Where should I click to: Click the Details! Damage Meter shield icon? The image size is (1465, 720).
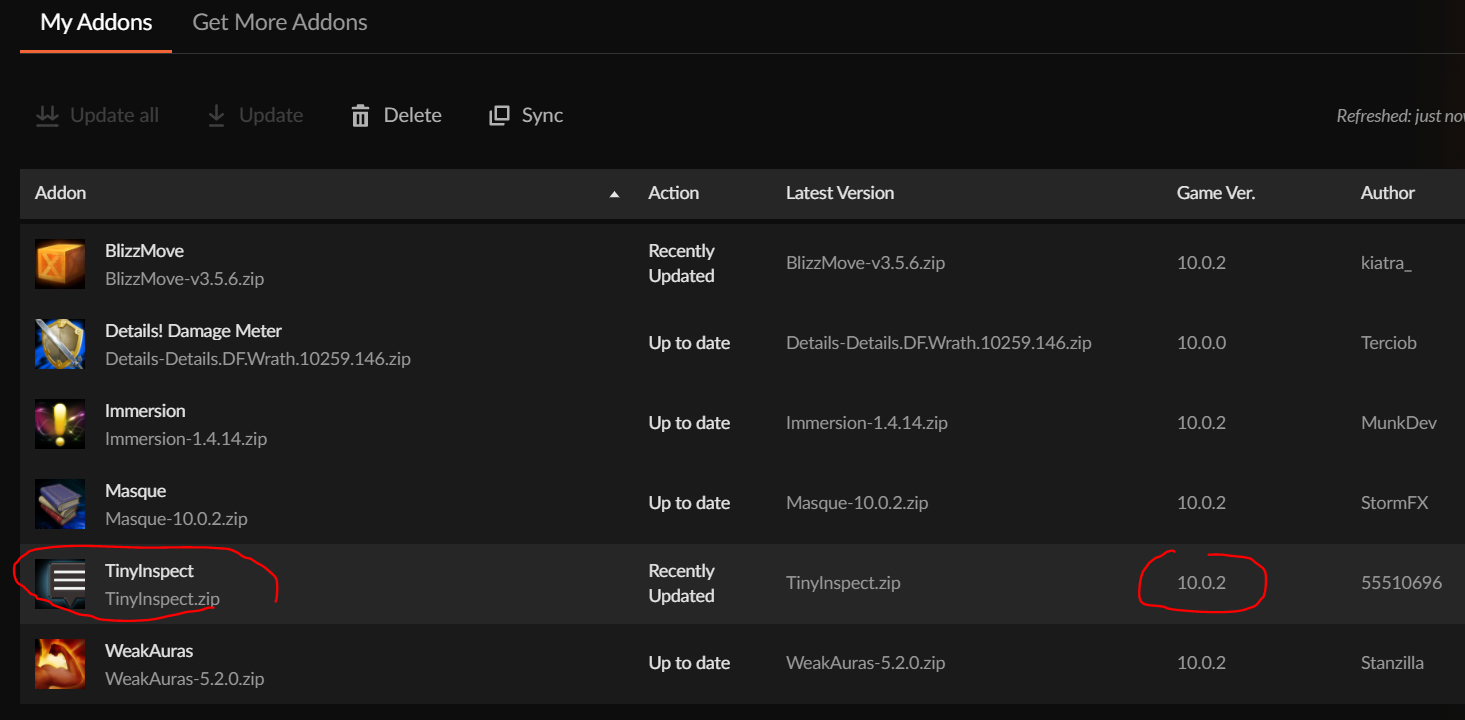pos(60,344)
